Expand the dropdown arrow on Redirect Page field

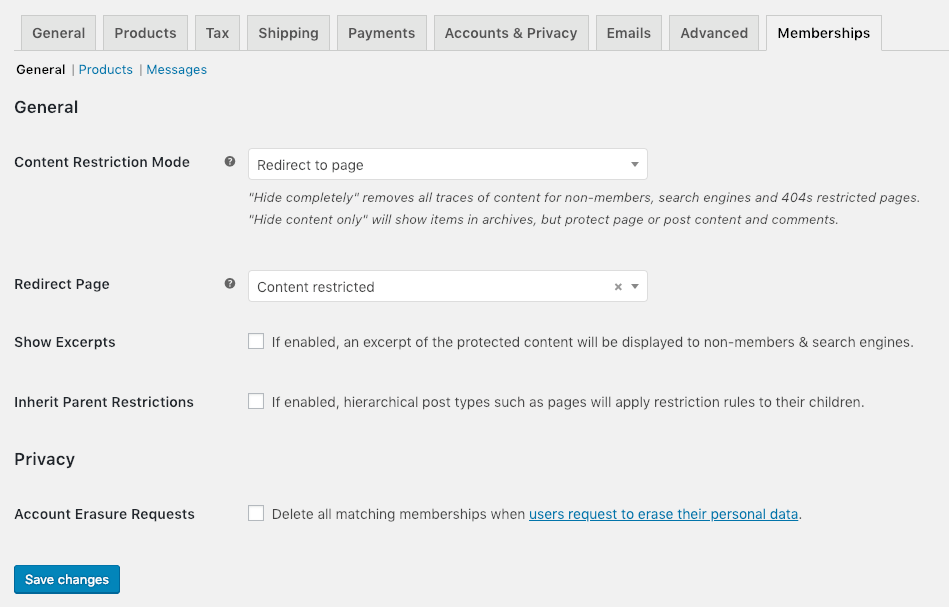(634, 286)
